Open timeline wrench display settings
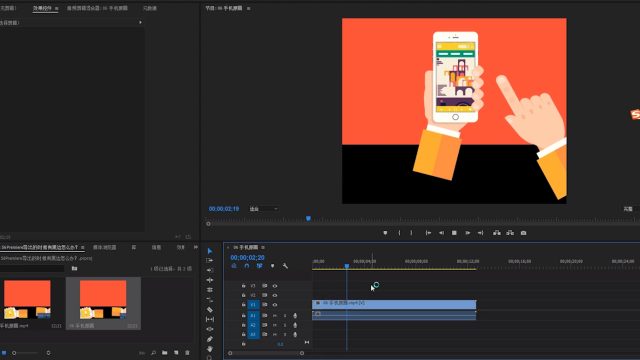Image resolution: width=640 pixels, height=360 pixels. [x=285, y=266]
